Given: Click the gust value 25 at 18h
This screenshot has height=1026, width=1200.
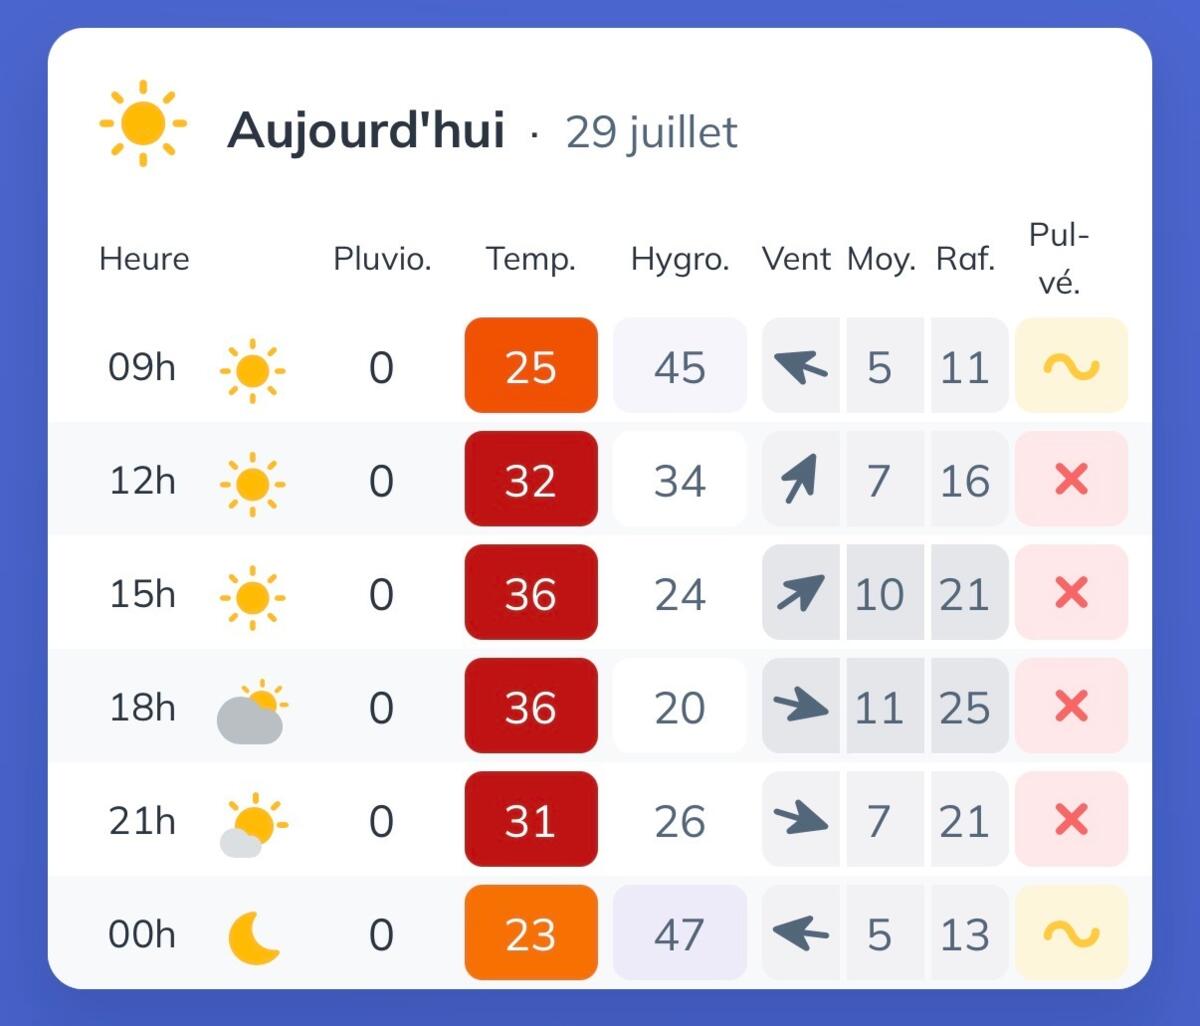Looking at the screenshot, I should point(966,706).
